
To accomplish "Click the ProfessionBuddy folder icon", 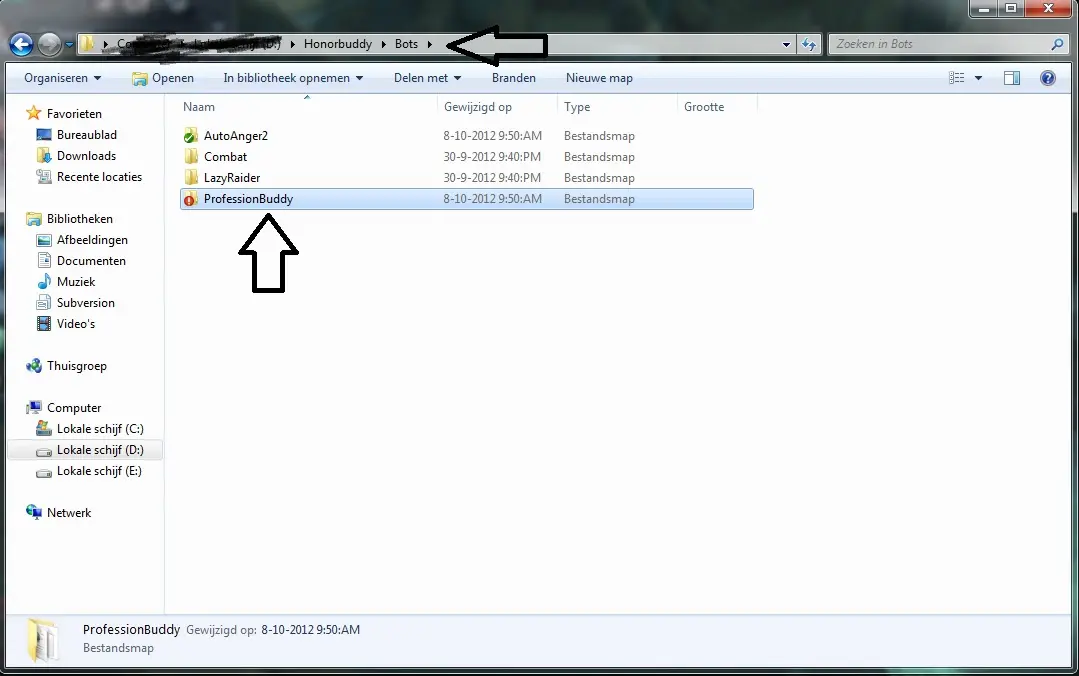I will tap(191, 199).
